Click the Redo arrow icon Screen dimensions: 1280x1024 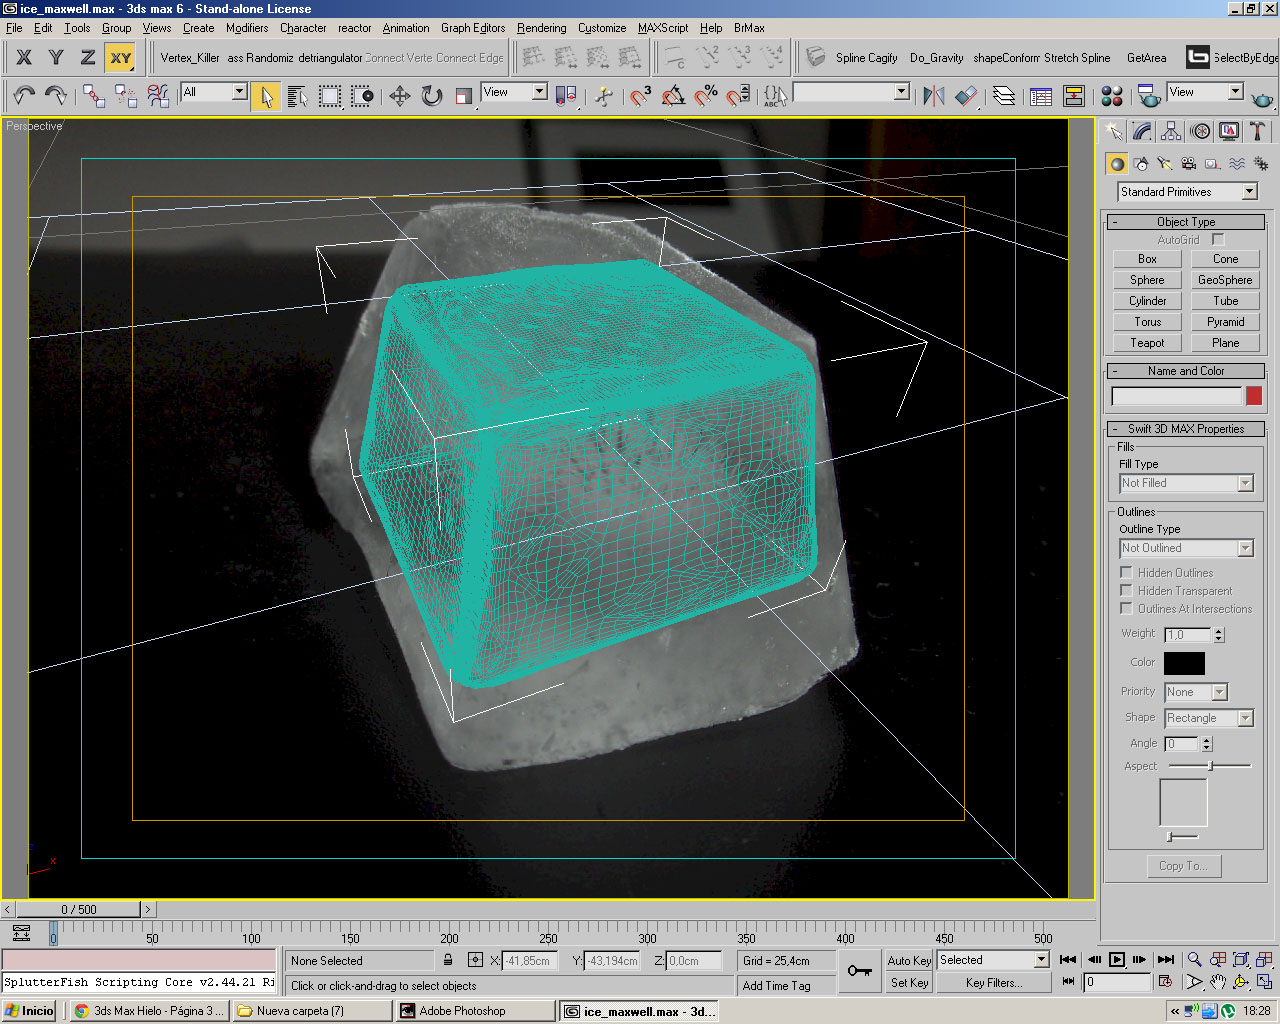tap(56, 96)
